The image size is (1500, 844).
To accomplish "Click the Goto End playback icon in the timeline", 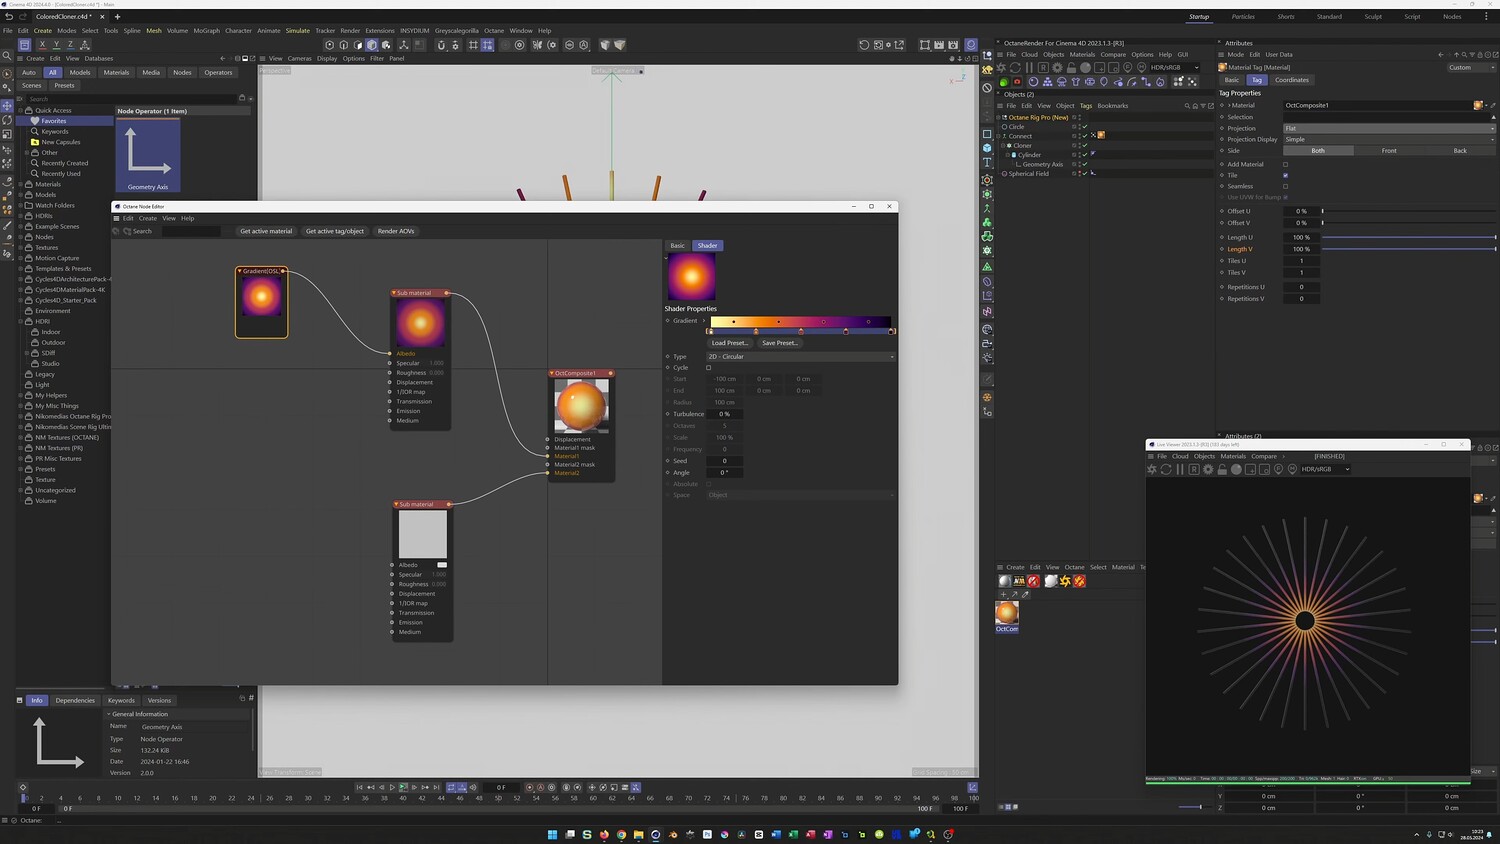I will coord(436,788).
